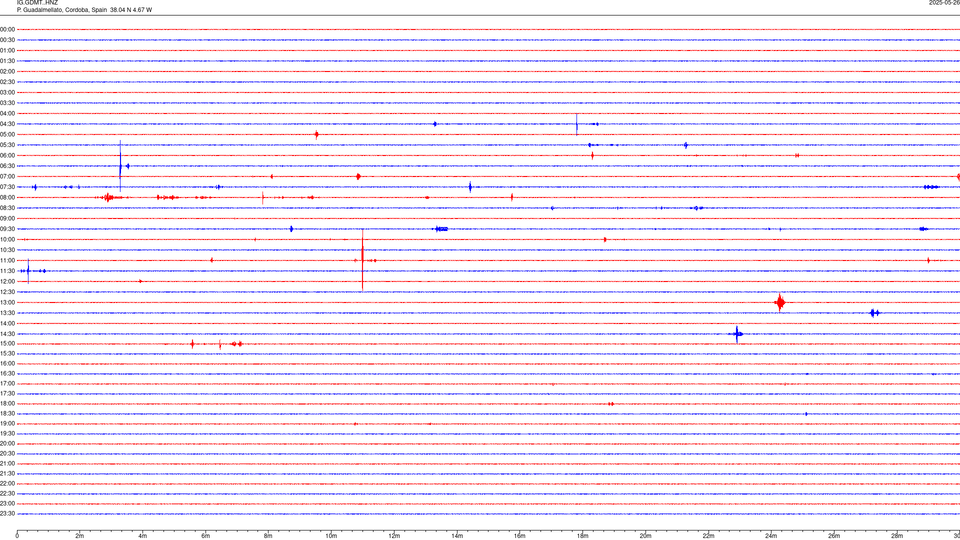The height and width of the screenshot is (540, 960).
Task: Select the 08:00 trace time label
Action: pos(7,197)
